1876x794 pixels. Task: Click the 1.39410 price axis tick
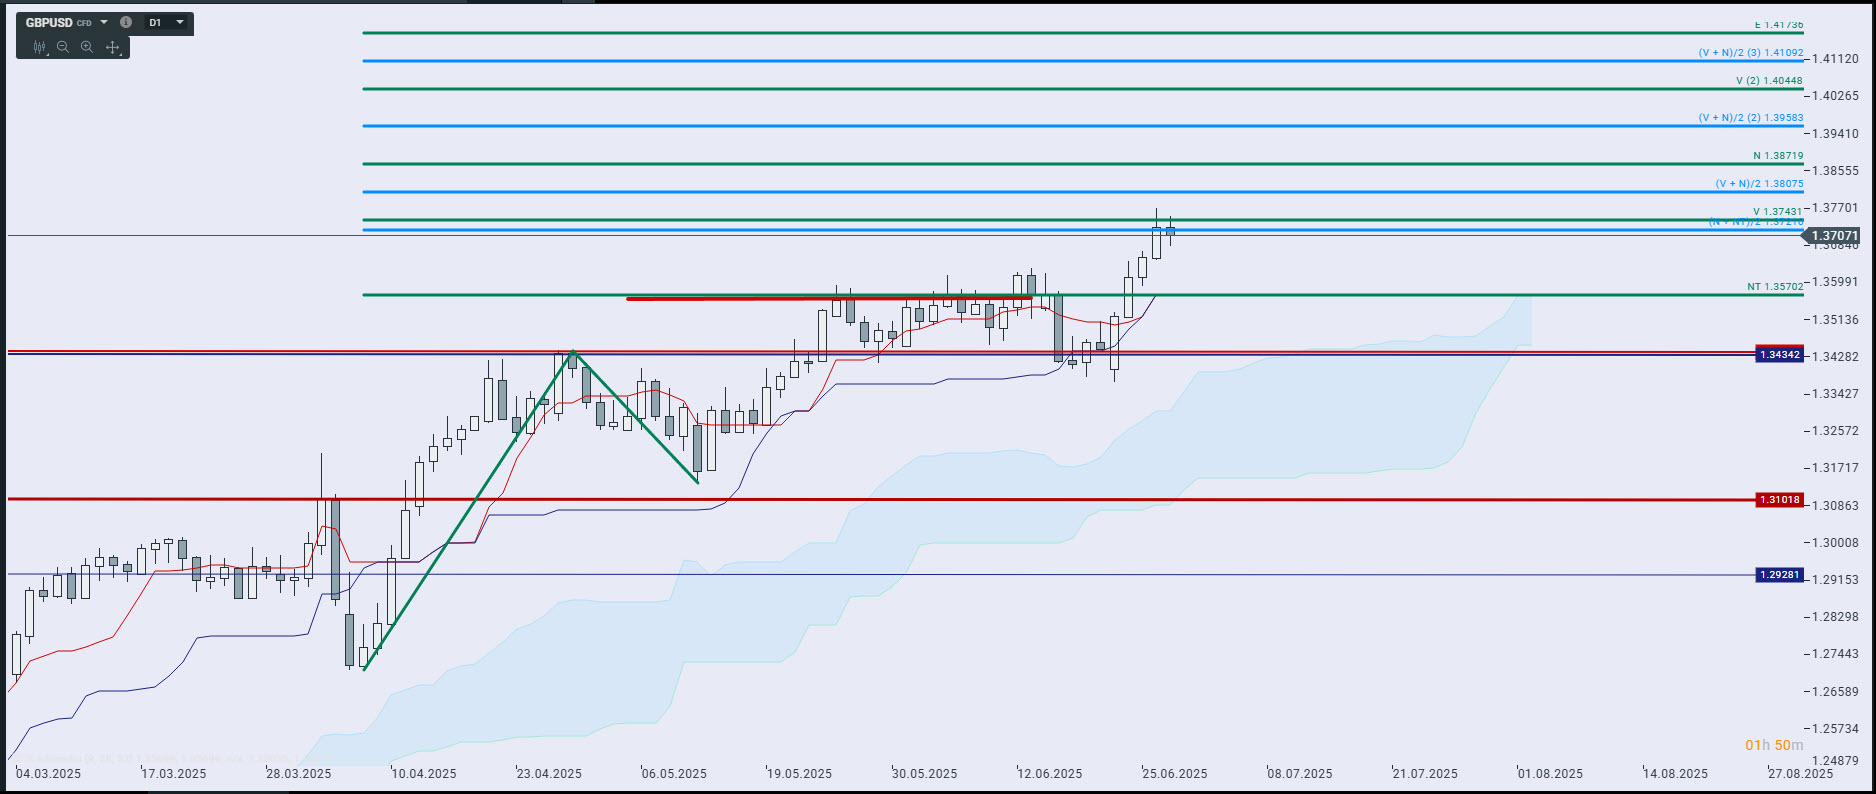tap(1835, 134)
